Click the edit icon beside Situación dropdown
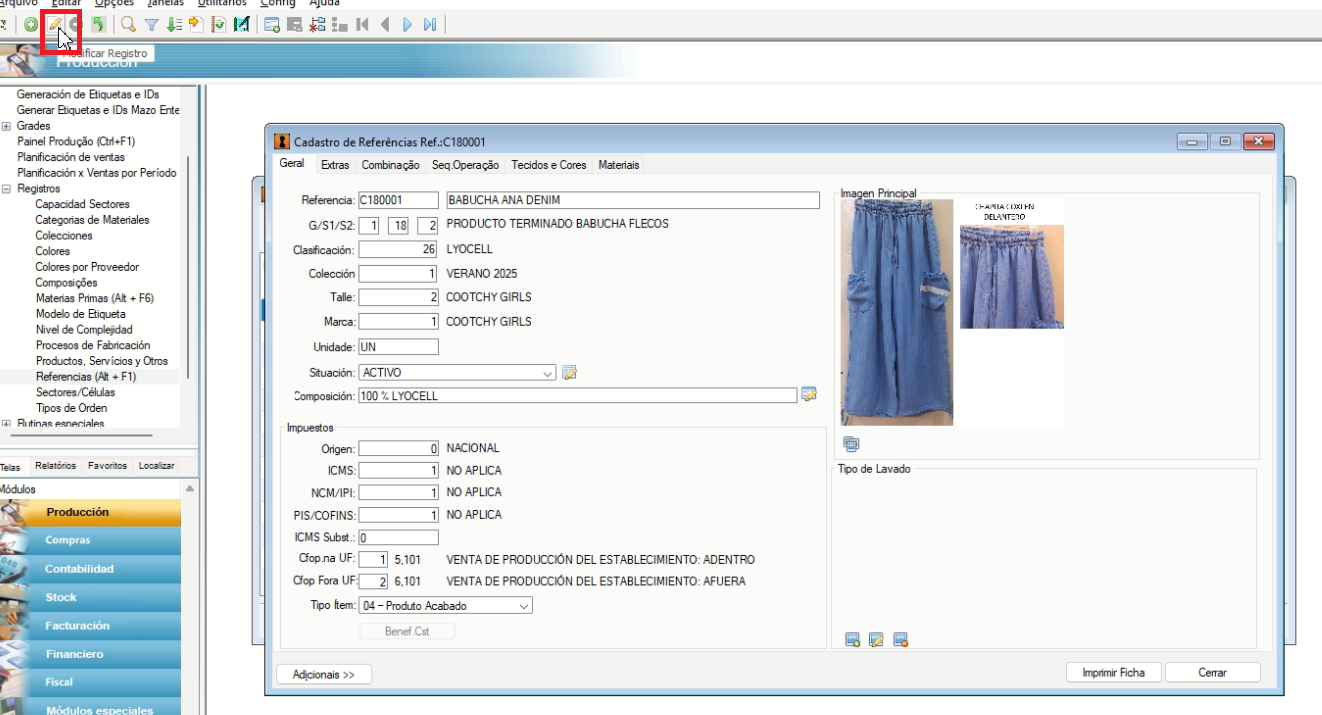Screen dimensions: 1322x715 click(570, 373)
